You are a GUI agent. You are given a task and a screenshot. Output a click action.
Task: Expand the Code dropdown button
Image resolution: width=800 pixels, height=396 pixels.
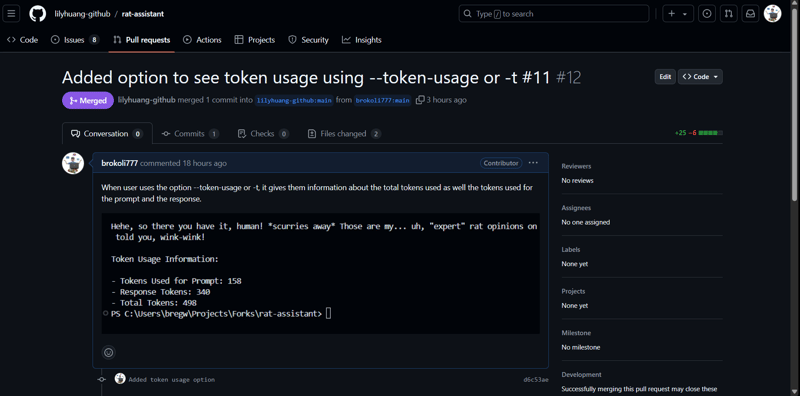pyautogui.click(x=700, y=77)
